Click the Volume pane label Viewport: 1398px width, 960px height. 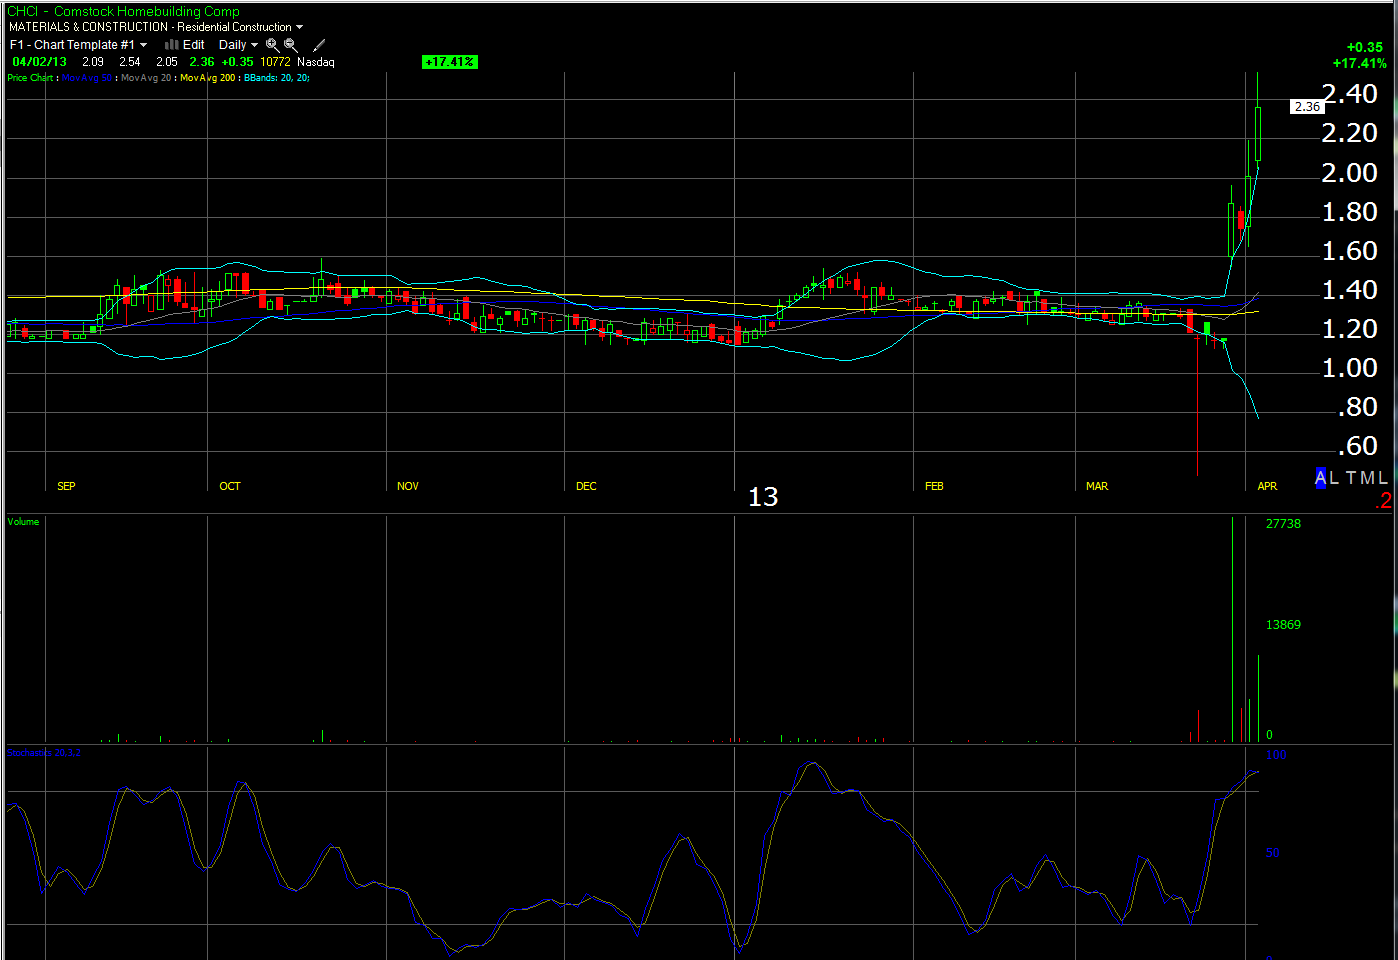(x=23, y=522)
